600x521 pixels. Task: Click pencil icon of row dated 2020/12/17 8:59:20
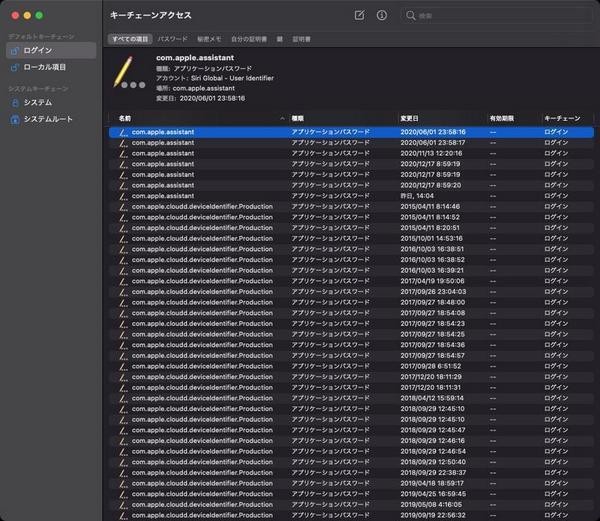(x=123, y=186)
